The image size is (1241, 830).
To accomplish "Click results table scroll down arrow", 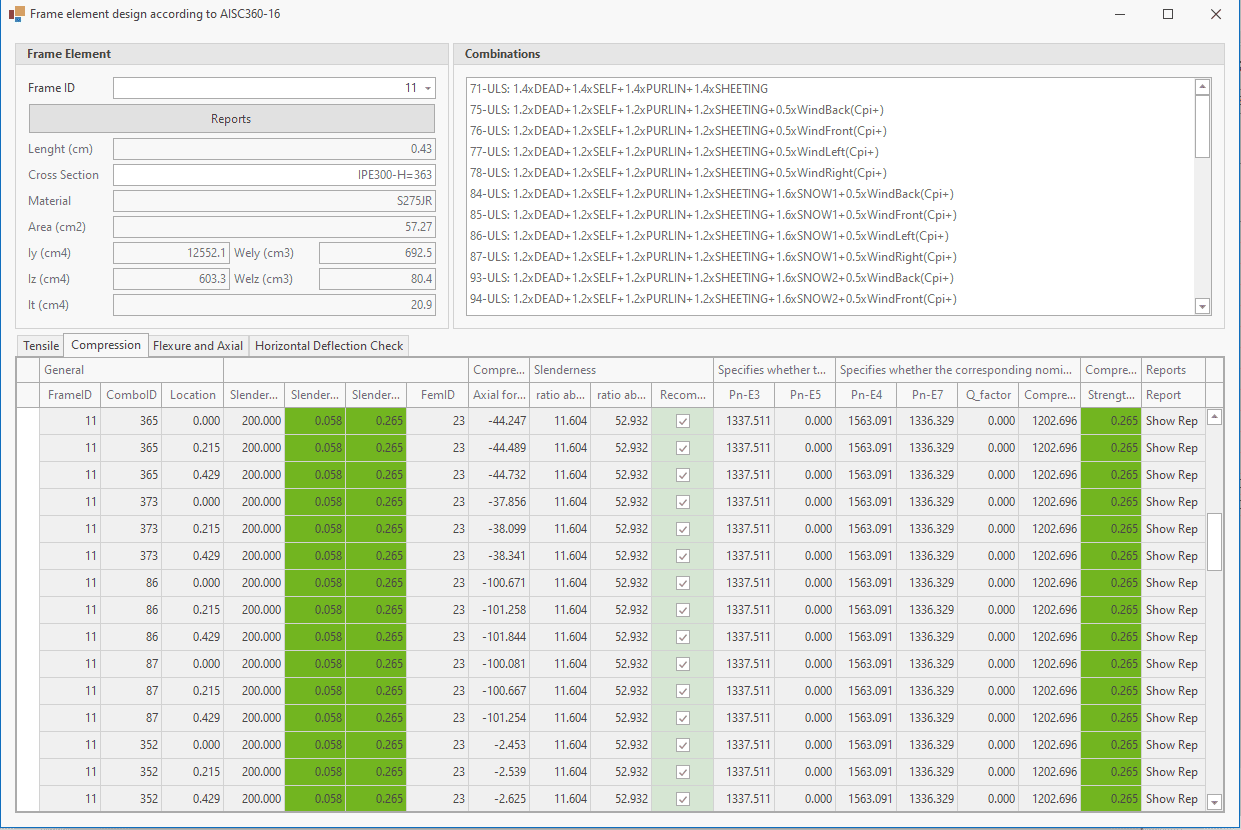I will (1215, 802).
